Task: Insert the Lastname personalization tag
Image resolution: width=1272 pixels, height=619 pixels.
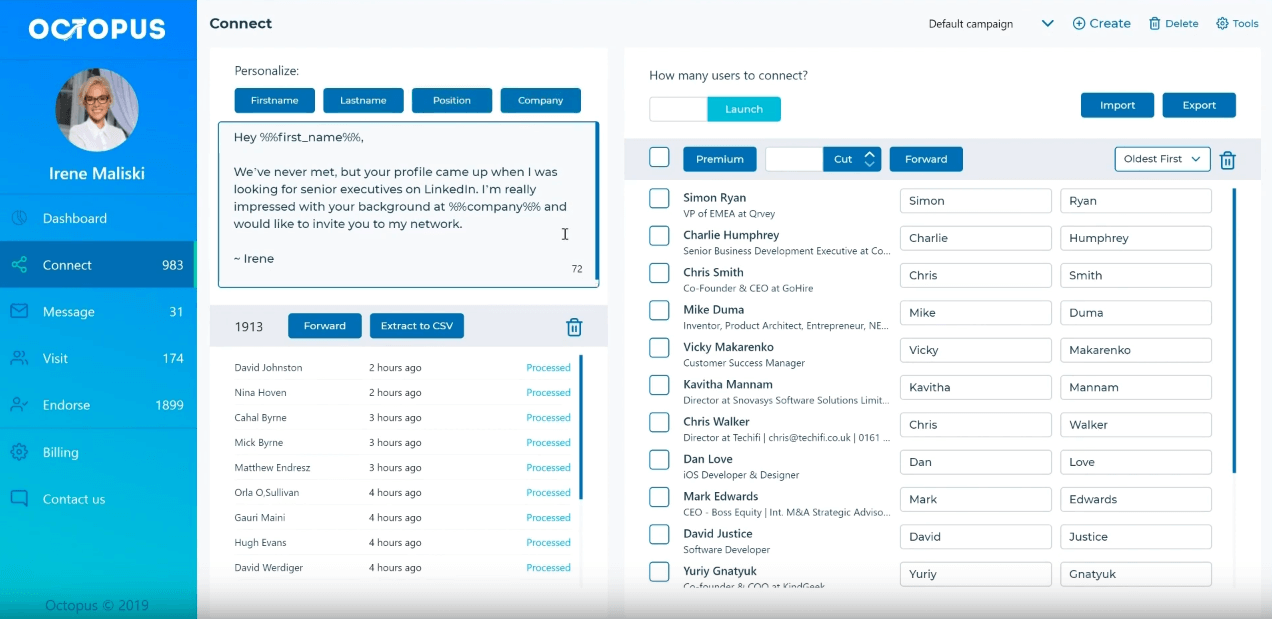Action: coord(363,100)
